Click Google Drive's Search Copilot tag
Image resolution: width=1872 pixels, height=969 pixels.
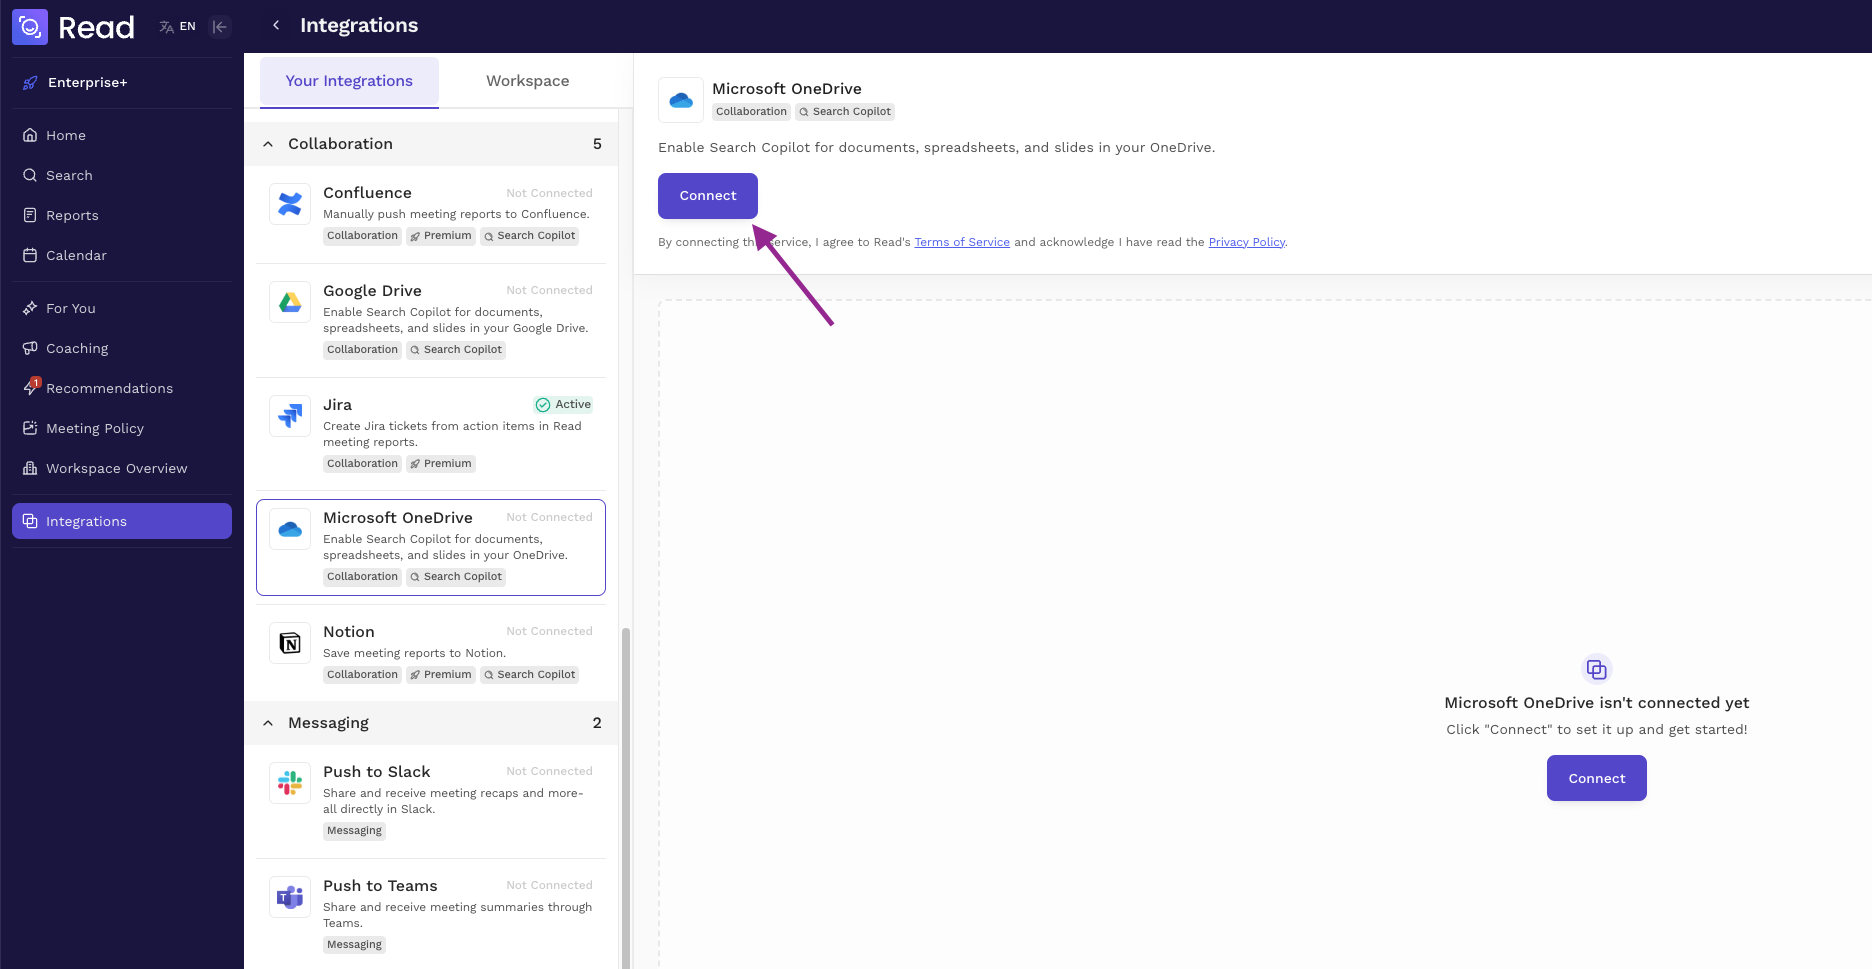pyautogui.click(x=456, y=350)
